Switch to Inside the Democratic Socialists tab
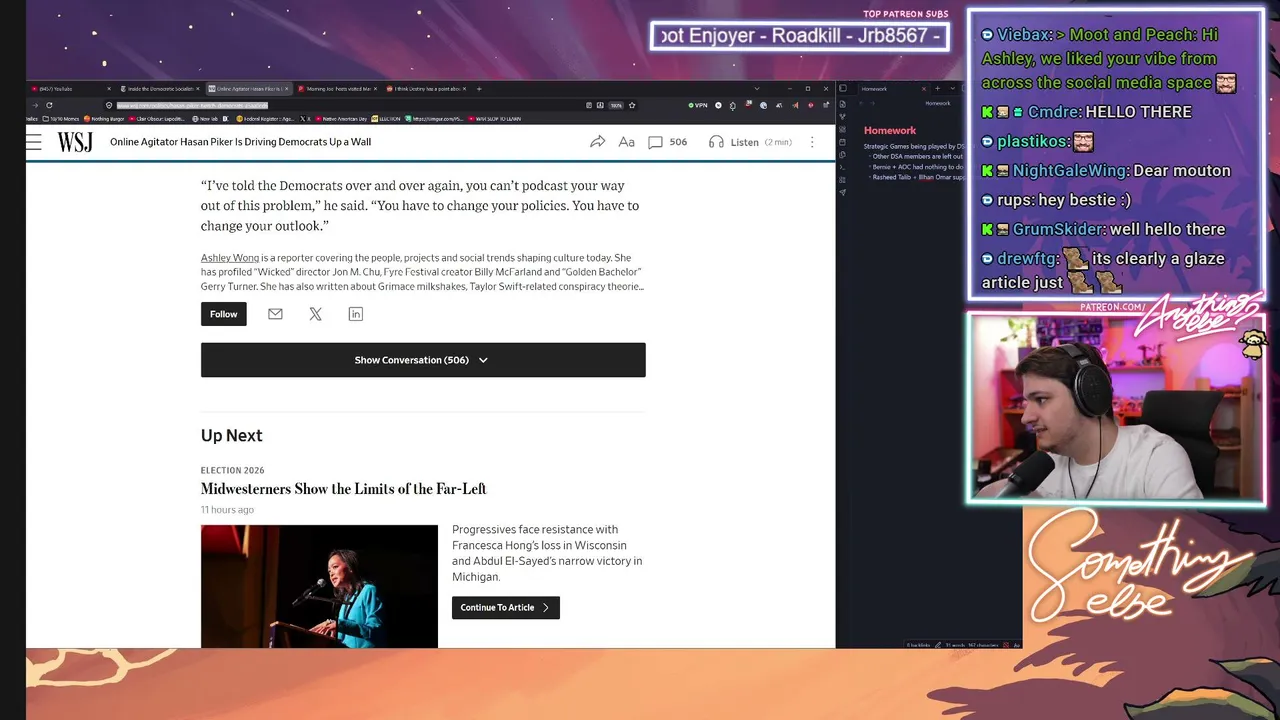This screenshot has height=720, width=1280. (x=159, y=89)
